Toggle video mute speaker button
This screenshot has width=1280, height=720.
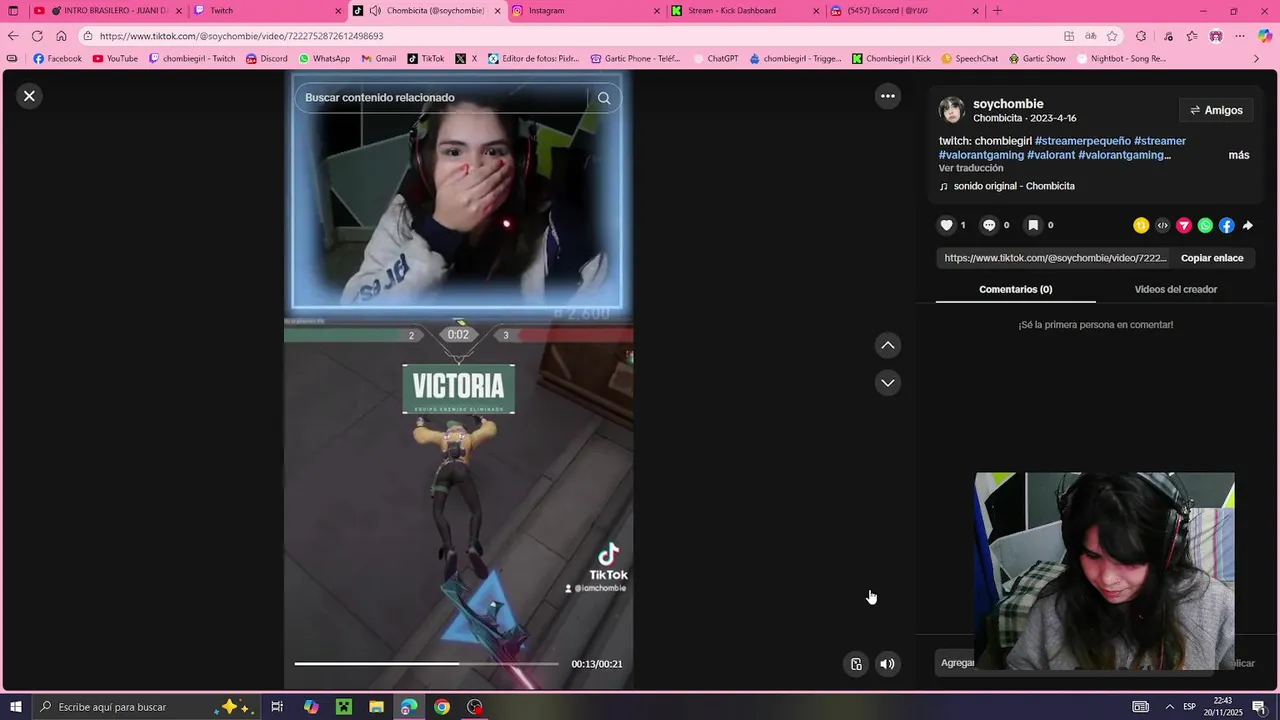click(x=887, y=664)
